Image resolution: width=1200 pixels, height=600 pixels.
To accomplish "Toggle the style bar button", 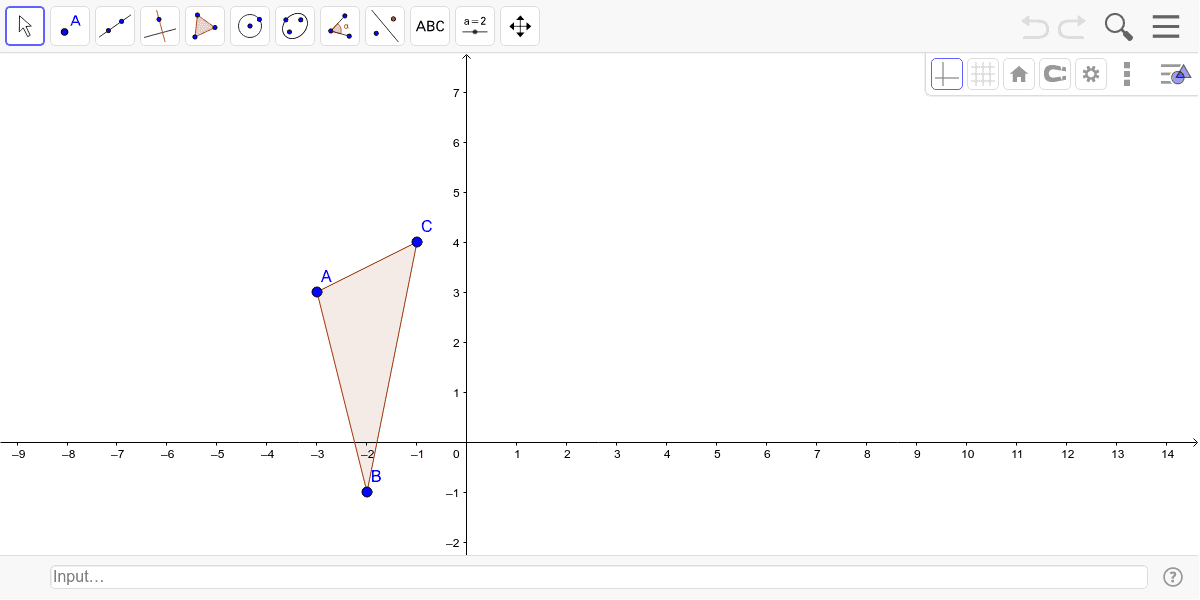I will [1175, 74].
